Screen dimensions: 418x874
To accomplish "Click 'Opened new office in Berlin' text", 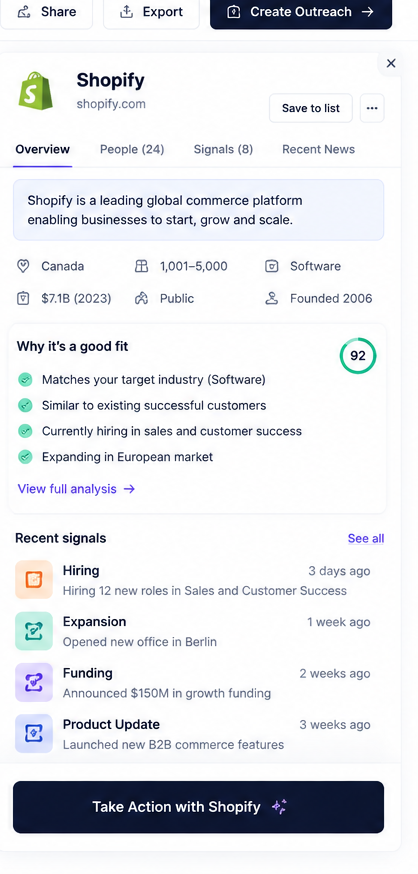I will (x=139, y=642).
